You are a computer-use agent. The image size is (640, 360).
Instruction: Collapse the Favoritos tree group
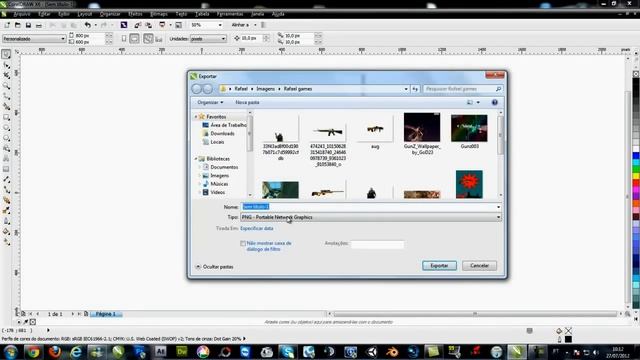(196, 117)
